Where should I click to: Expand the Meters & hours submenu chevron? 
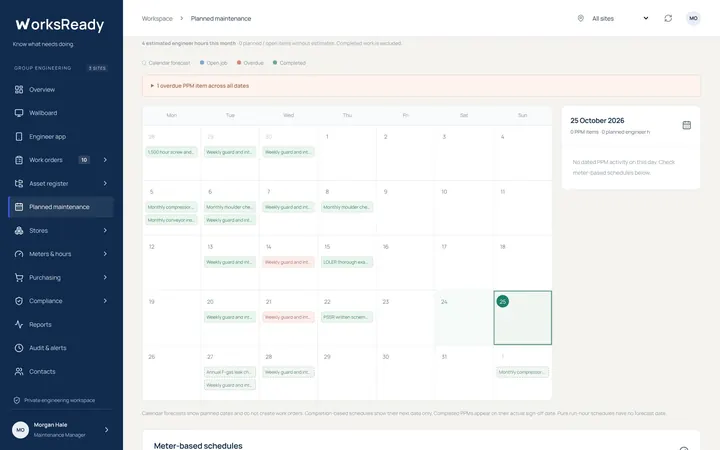[x=105, y=254]
